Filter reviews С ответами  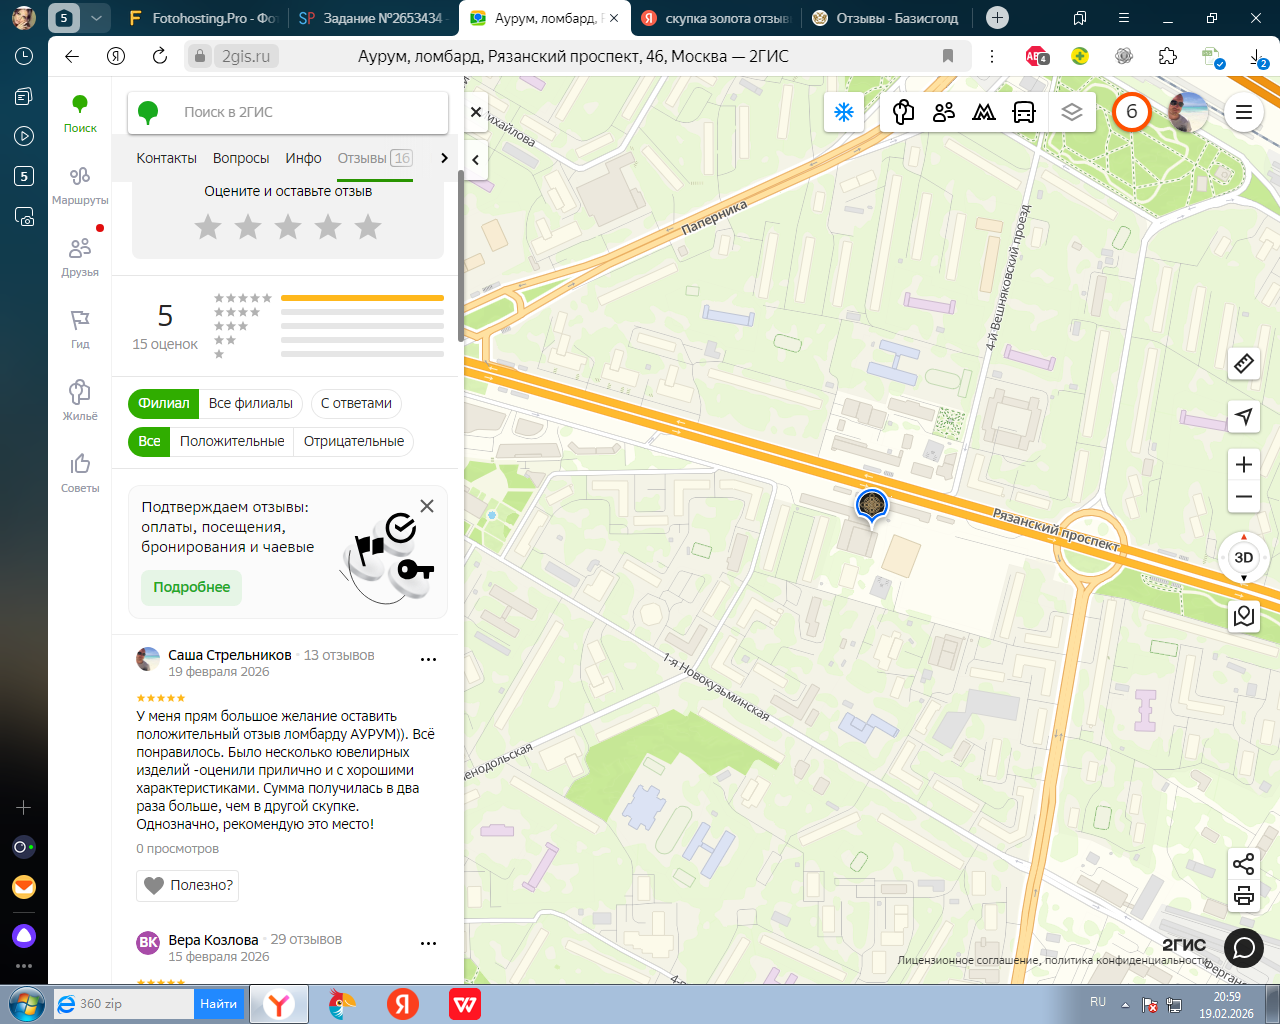click(356, 403)
